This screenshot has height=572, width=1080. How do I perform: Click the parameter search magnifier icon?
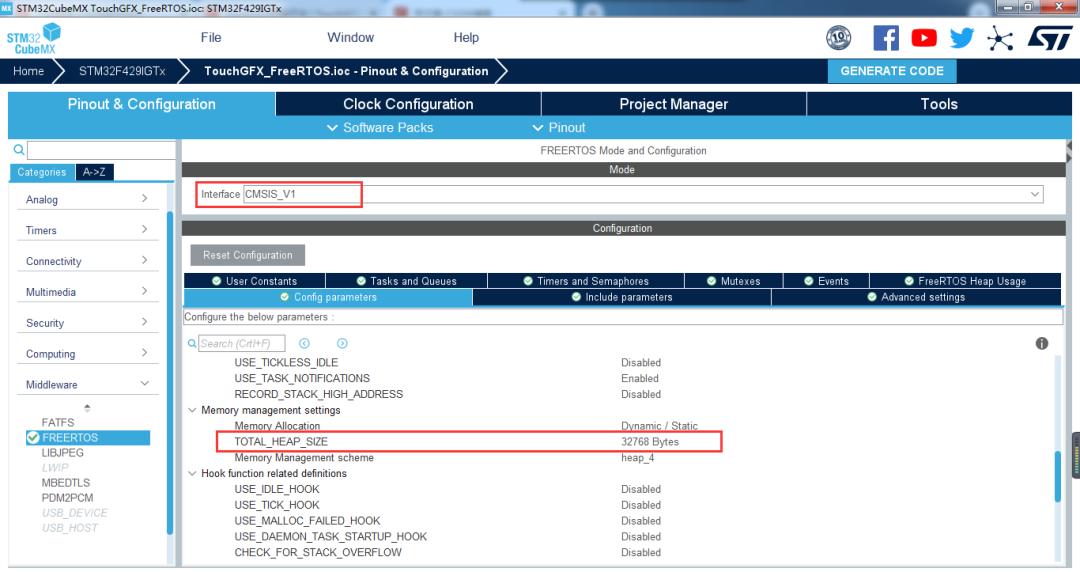(x=192, y=343)
